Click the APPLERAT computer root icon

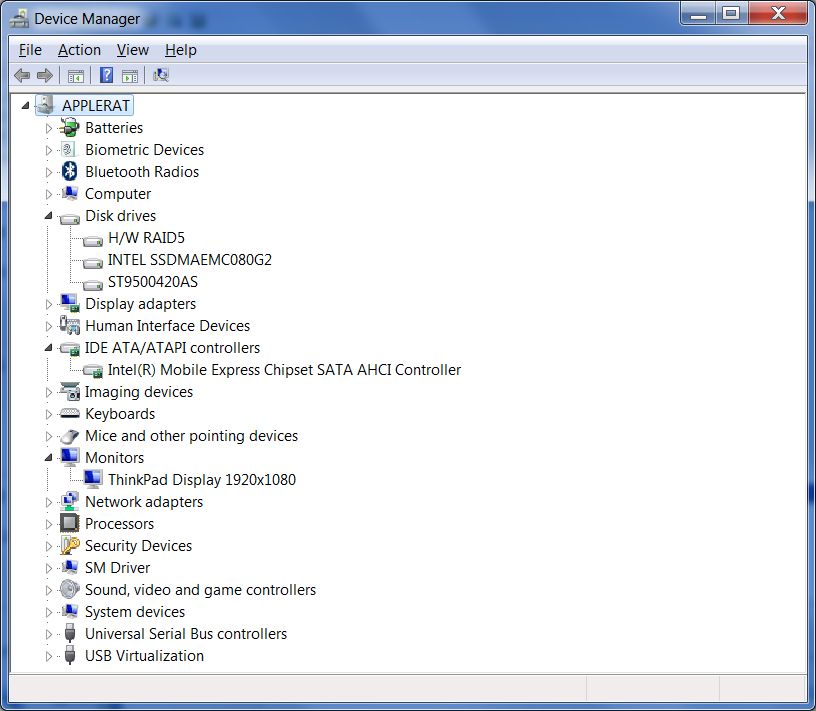46,105
